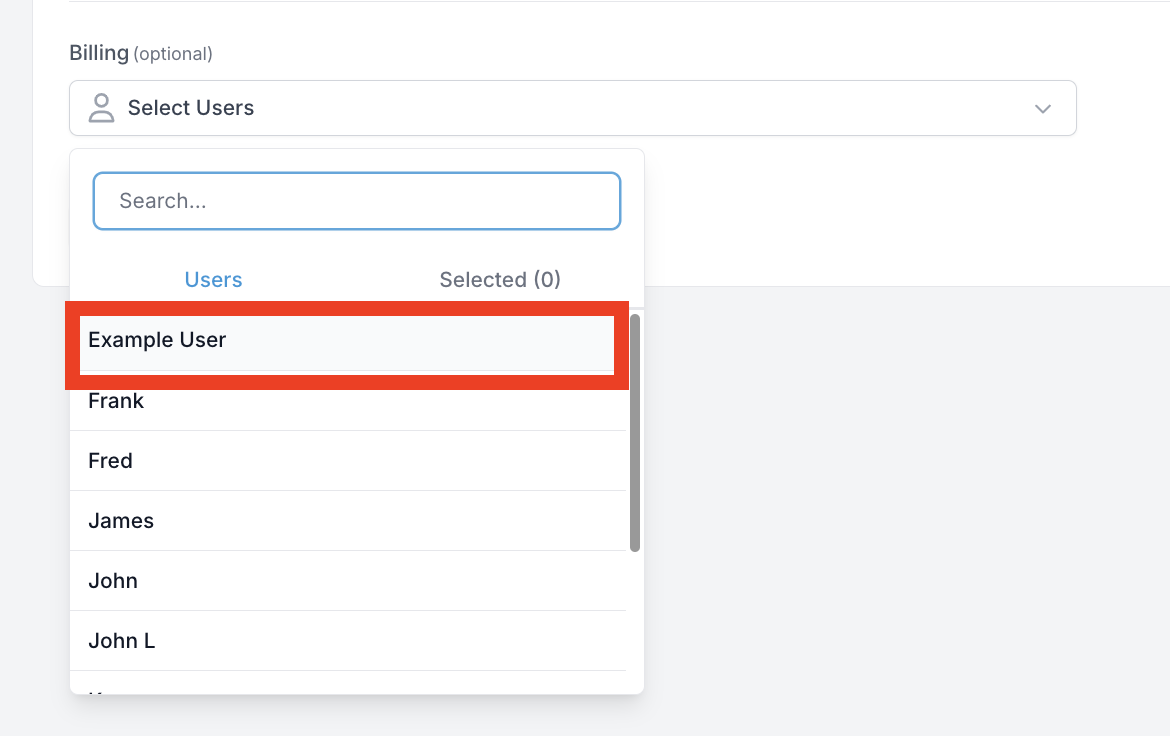Choose the John entry, not John L

coord(347,581)
